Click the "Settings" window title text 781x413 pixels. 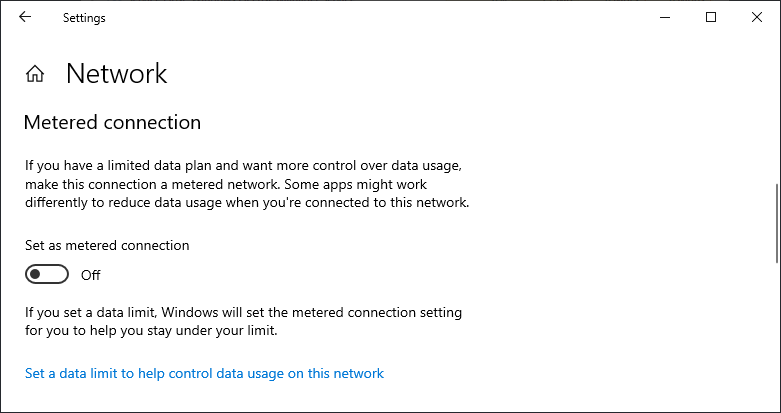point(84,17)
